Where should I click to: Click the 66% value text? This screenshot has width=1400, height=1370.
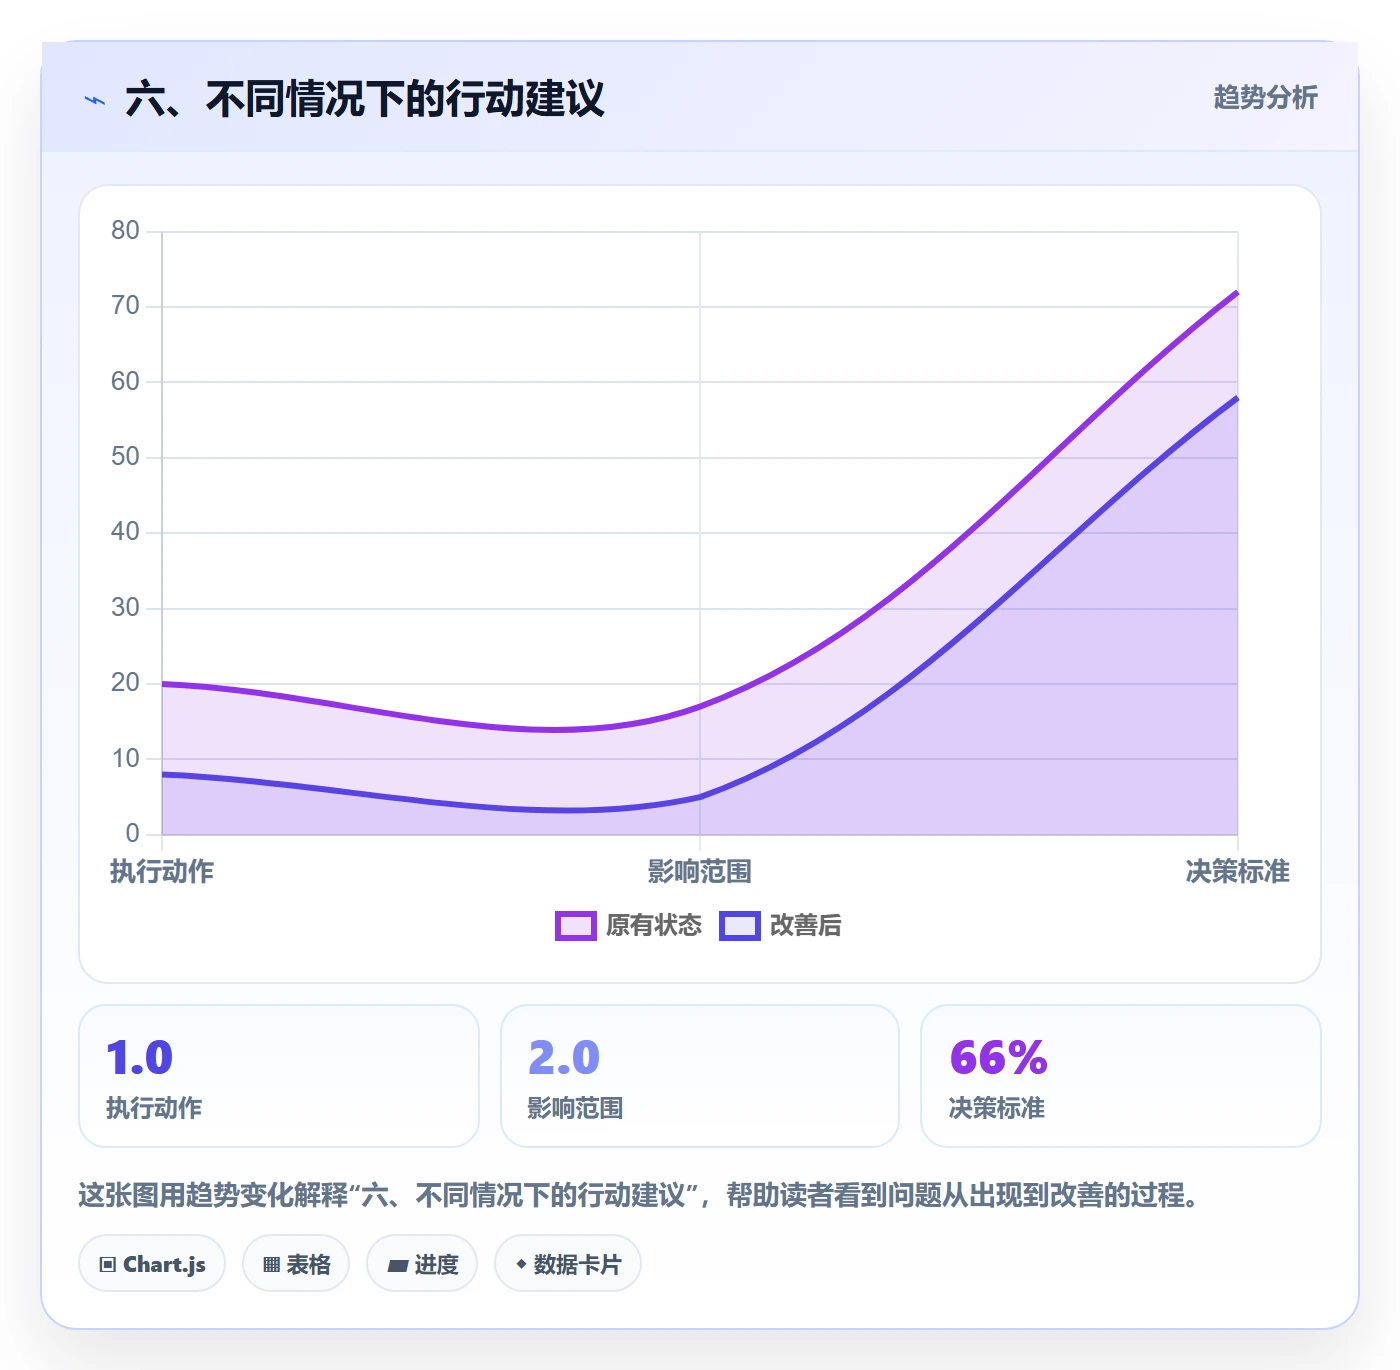click(999, 1058)
